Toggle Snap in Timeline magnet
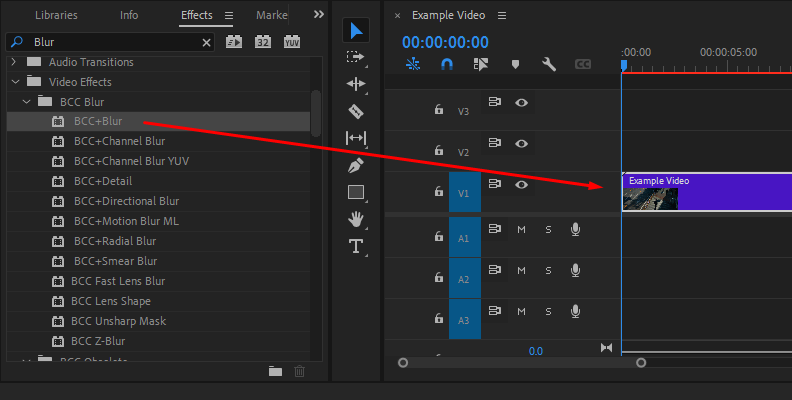The height and width of the screenshot is (400, 792). click(x=447, y=64)
